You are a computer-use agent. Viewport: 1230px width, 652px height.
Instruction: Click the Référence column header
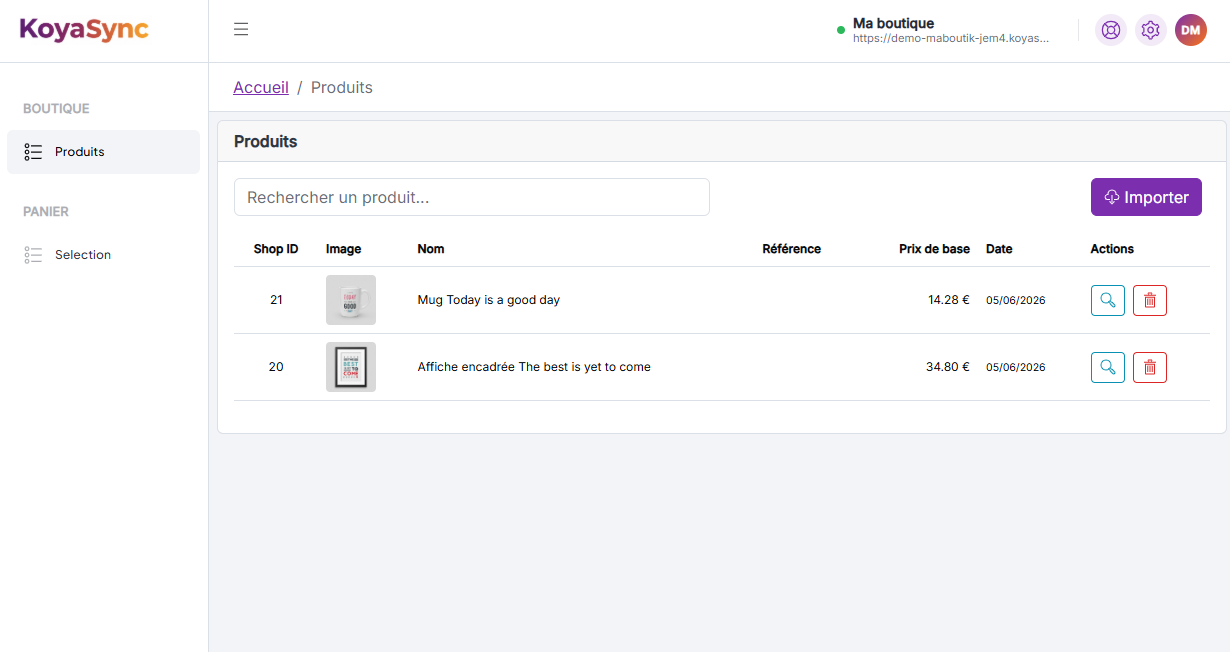[x=791, y=249]
